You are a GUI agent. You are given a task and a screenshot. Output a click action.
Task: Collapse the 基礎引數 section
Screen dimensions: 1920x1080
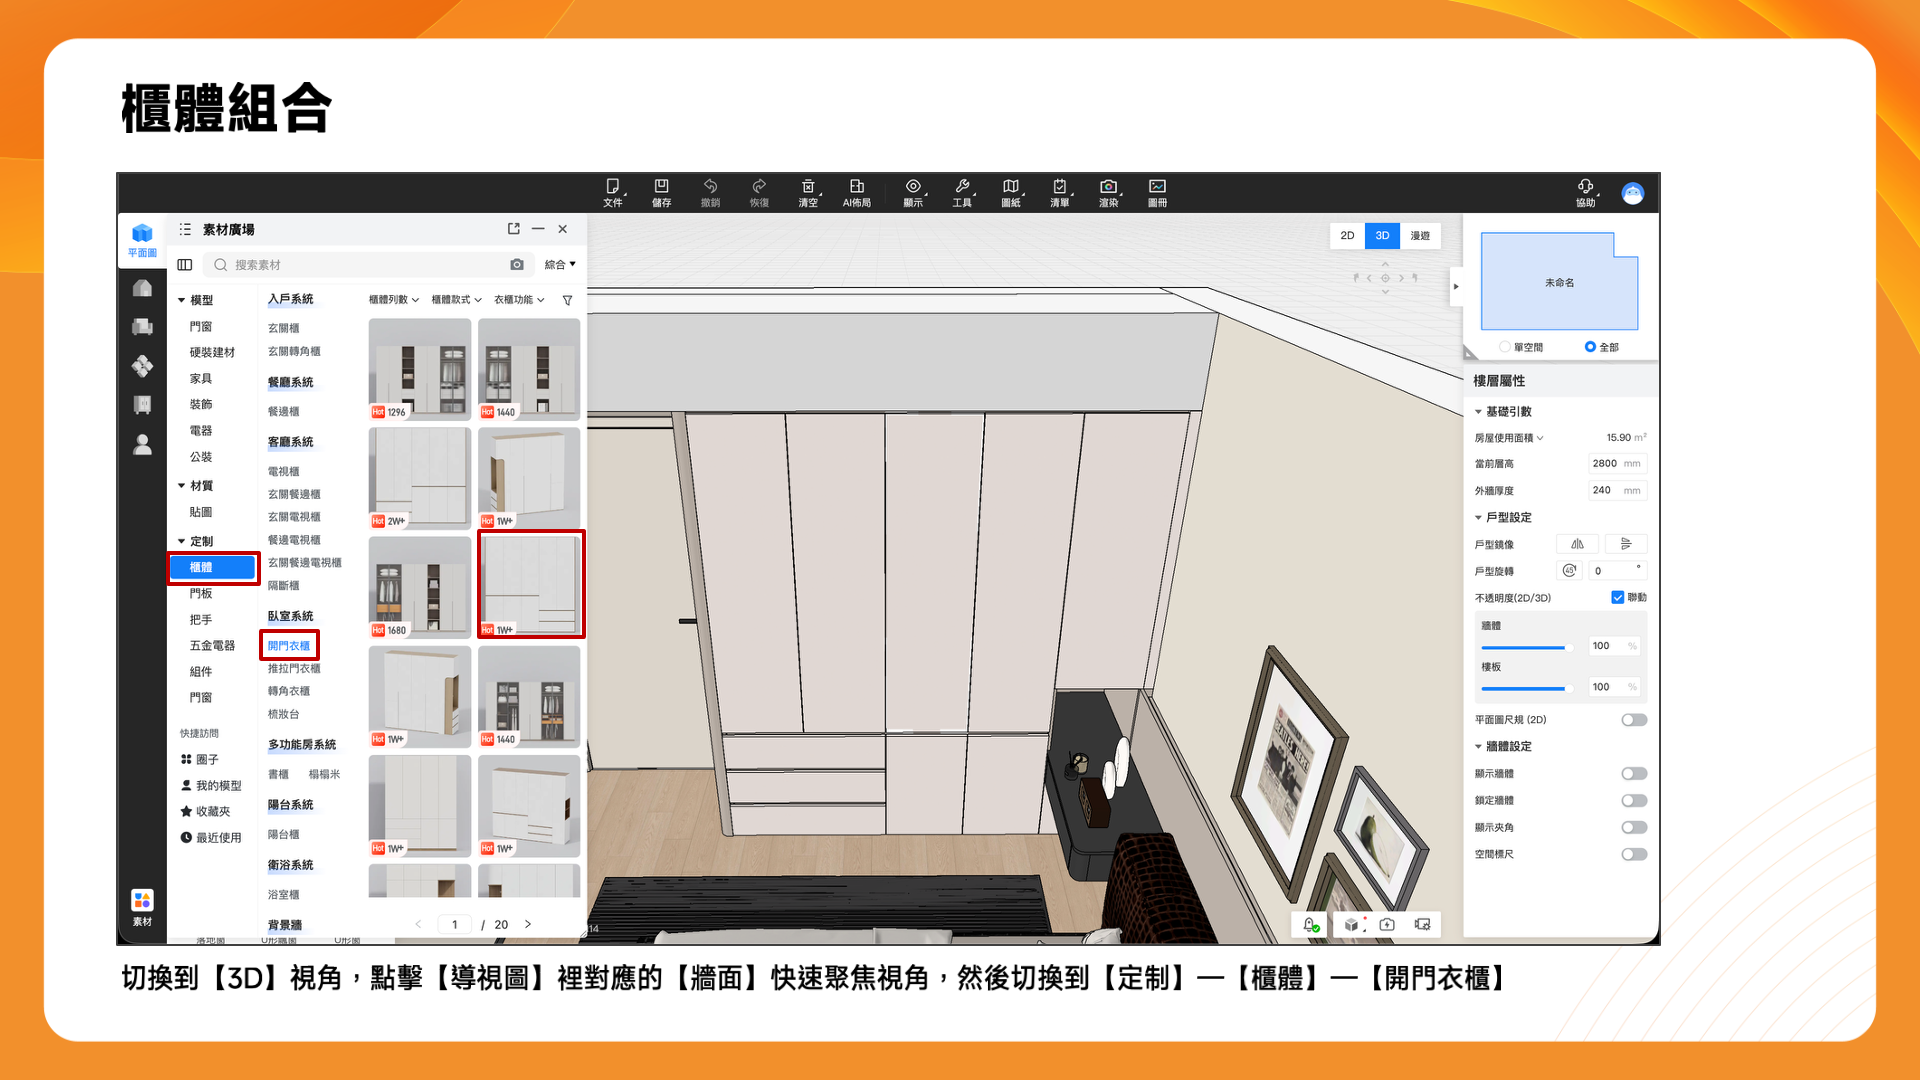[1479, 412]
